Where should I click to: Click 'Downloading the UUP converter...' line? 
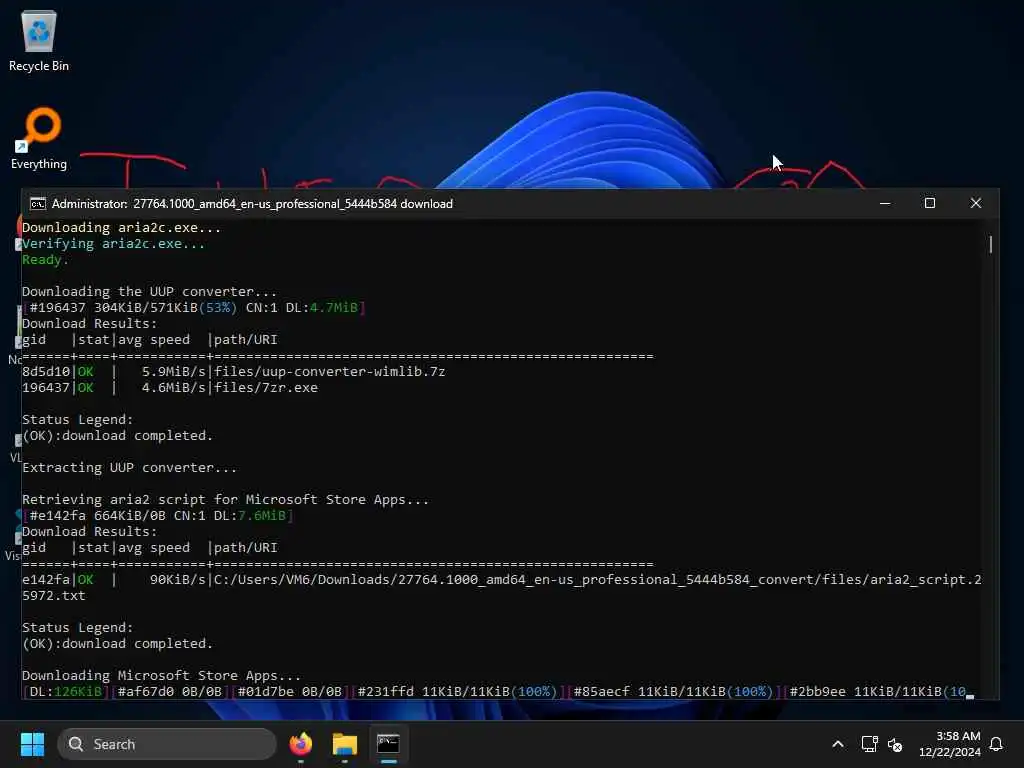150,291
